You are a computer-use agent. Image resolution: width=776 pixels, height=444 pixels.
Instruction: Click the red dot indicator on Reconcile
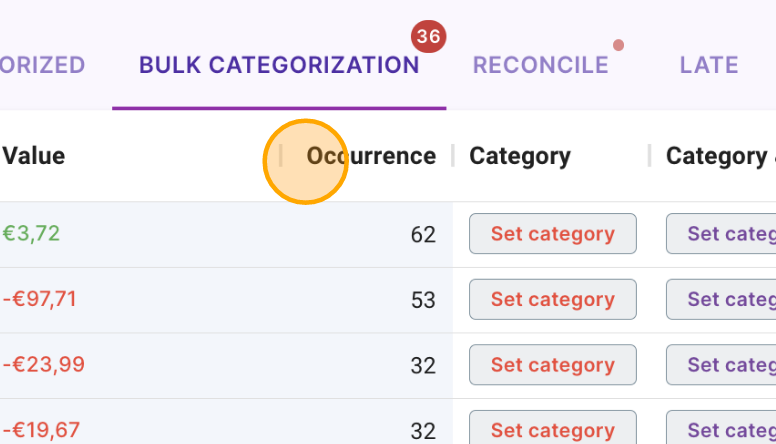[618, 45]
